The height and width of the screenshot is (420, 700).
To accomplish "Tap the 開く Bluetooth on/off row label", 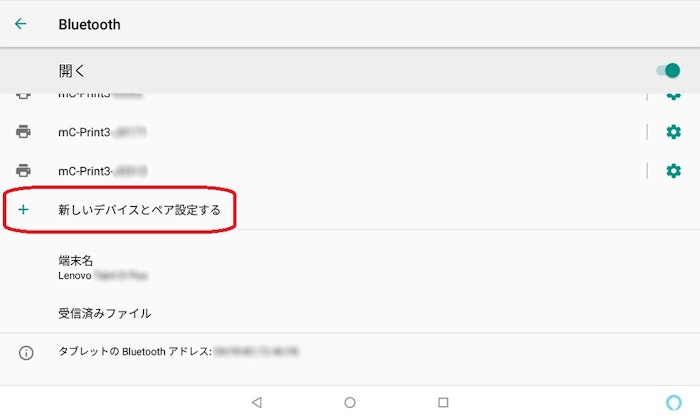I will tap(71, 71).
